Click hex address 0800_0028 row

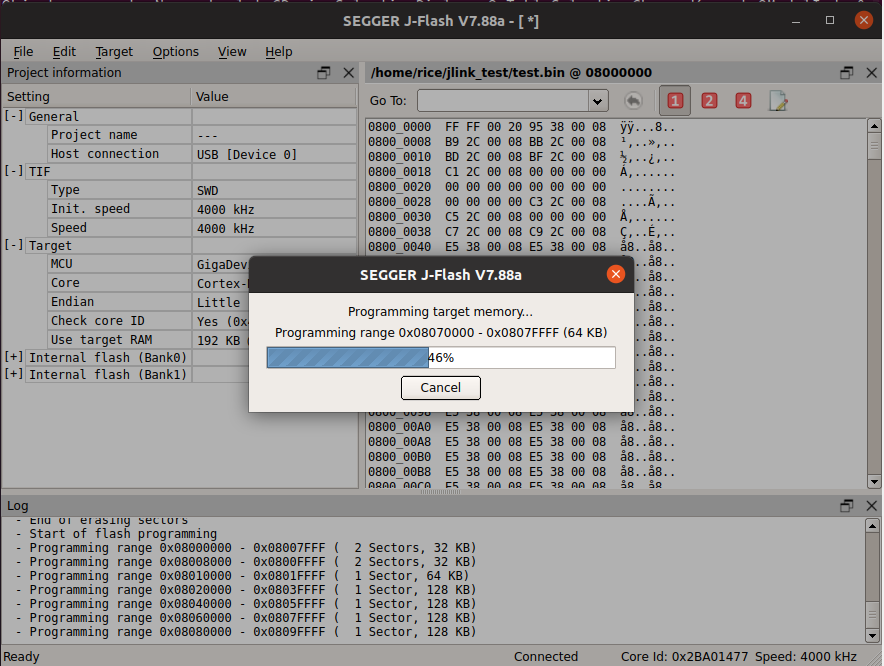tap(521, 202)
